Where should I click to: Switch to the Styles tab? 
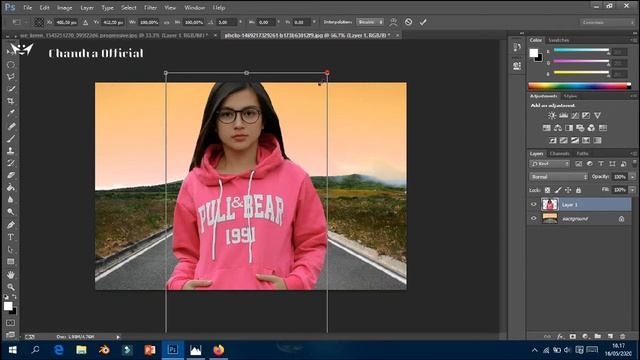click(570, 96)
